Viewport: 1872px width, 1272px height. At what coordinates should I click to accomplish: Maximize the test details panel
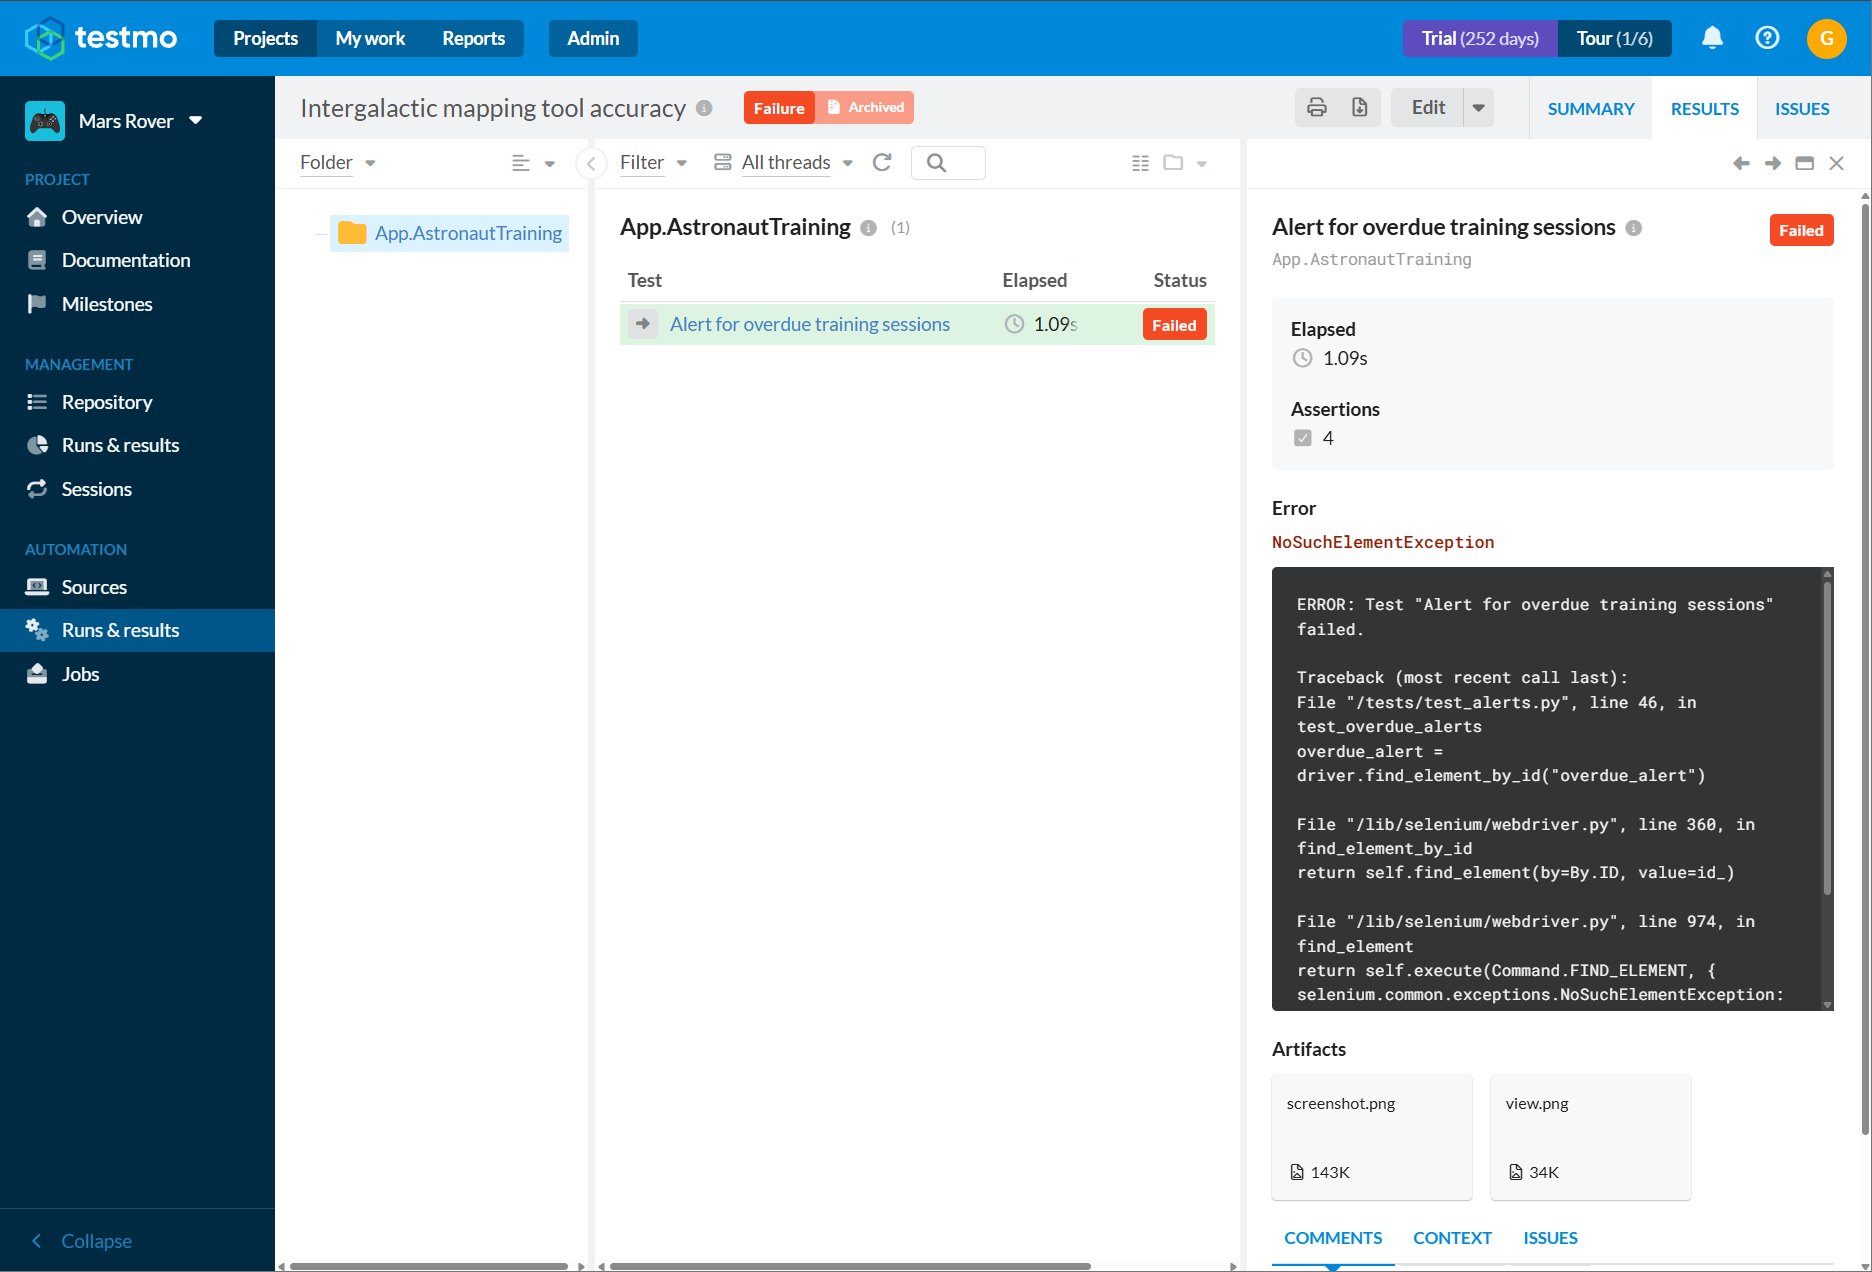pos(1805,163)
